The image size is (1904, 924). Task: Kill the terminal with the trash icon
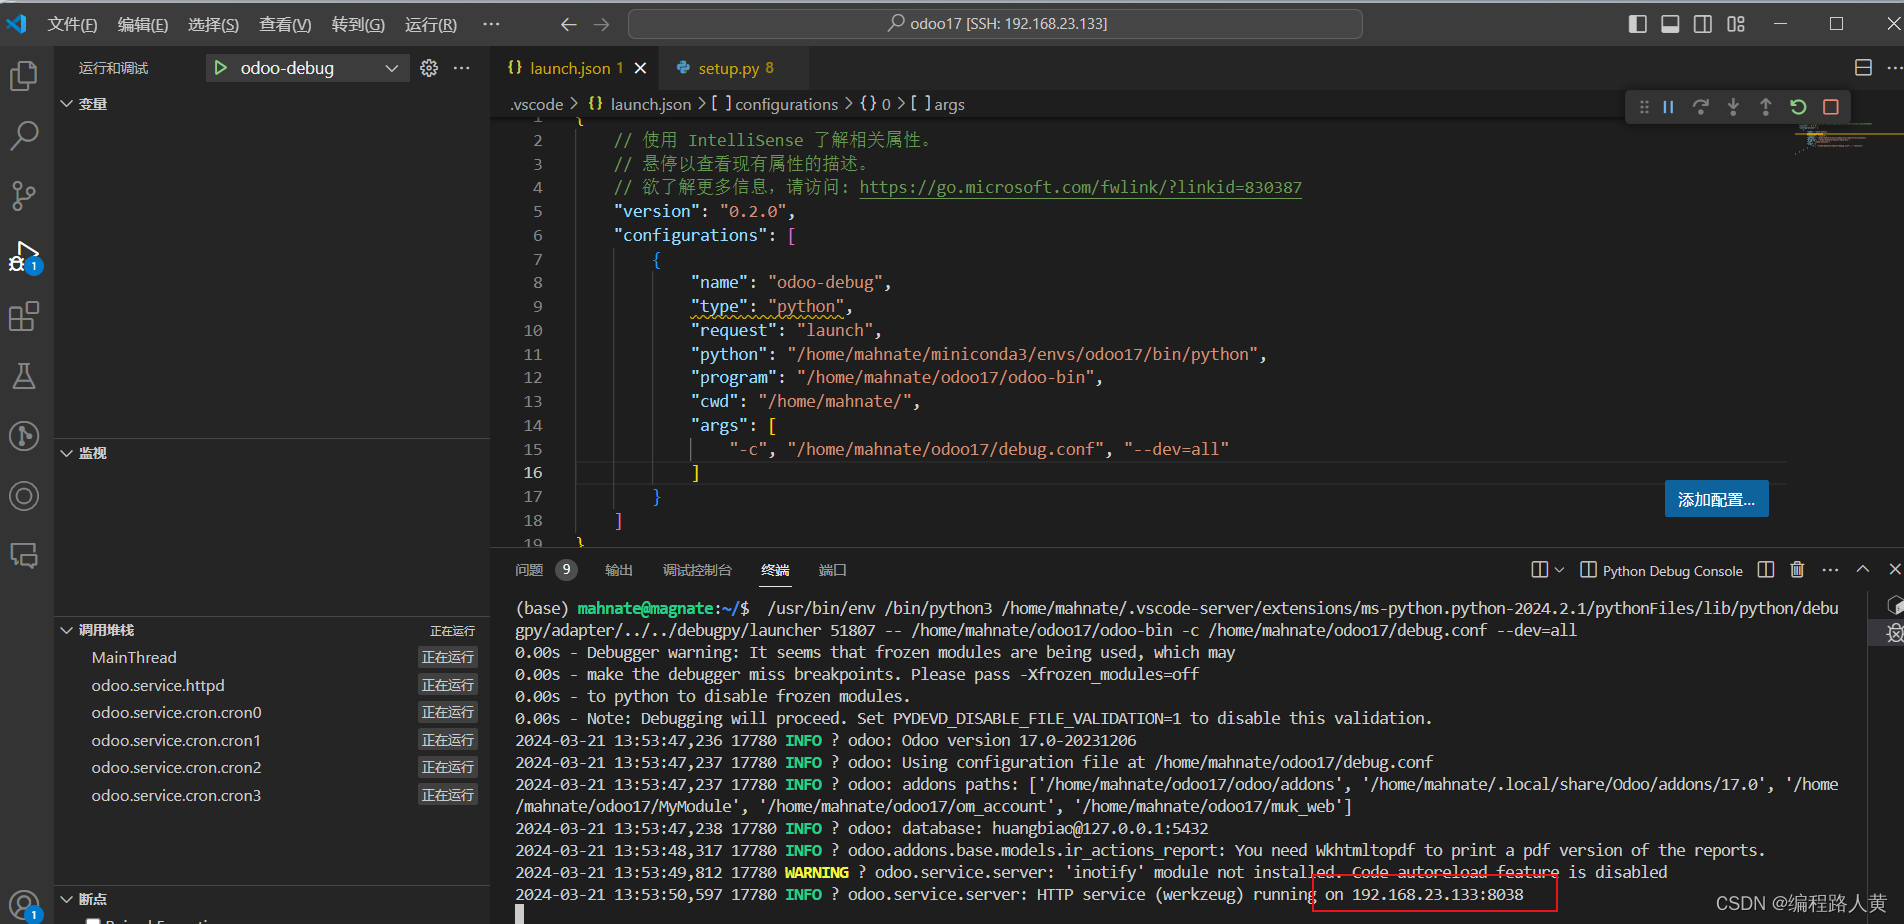click(1797, 570)
